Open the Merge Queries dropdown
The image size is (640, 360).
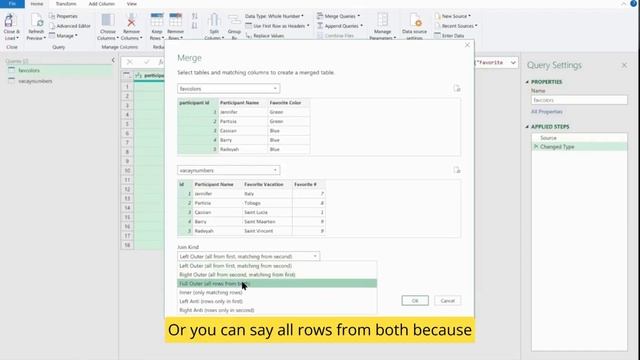(x=339, y=16)
